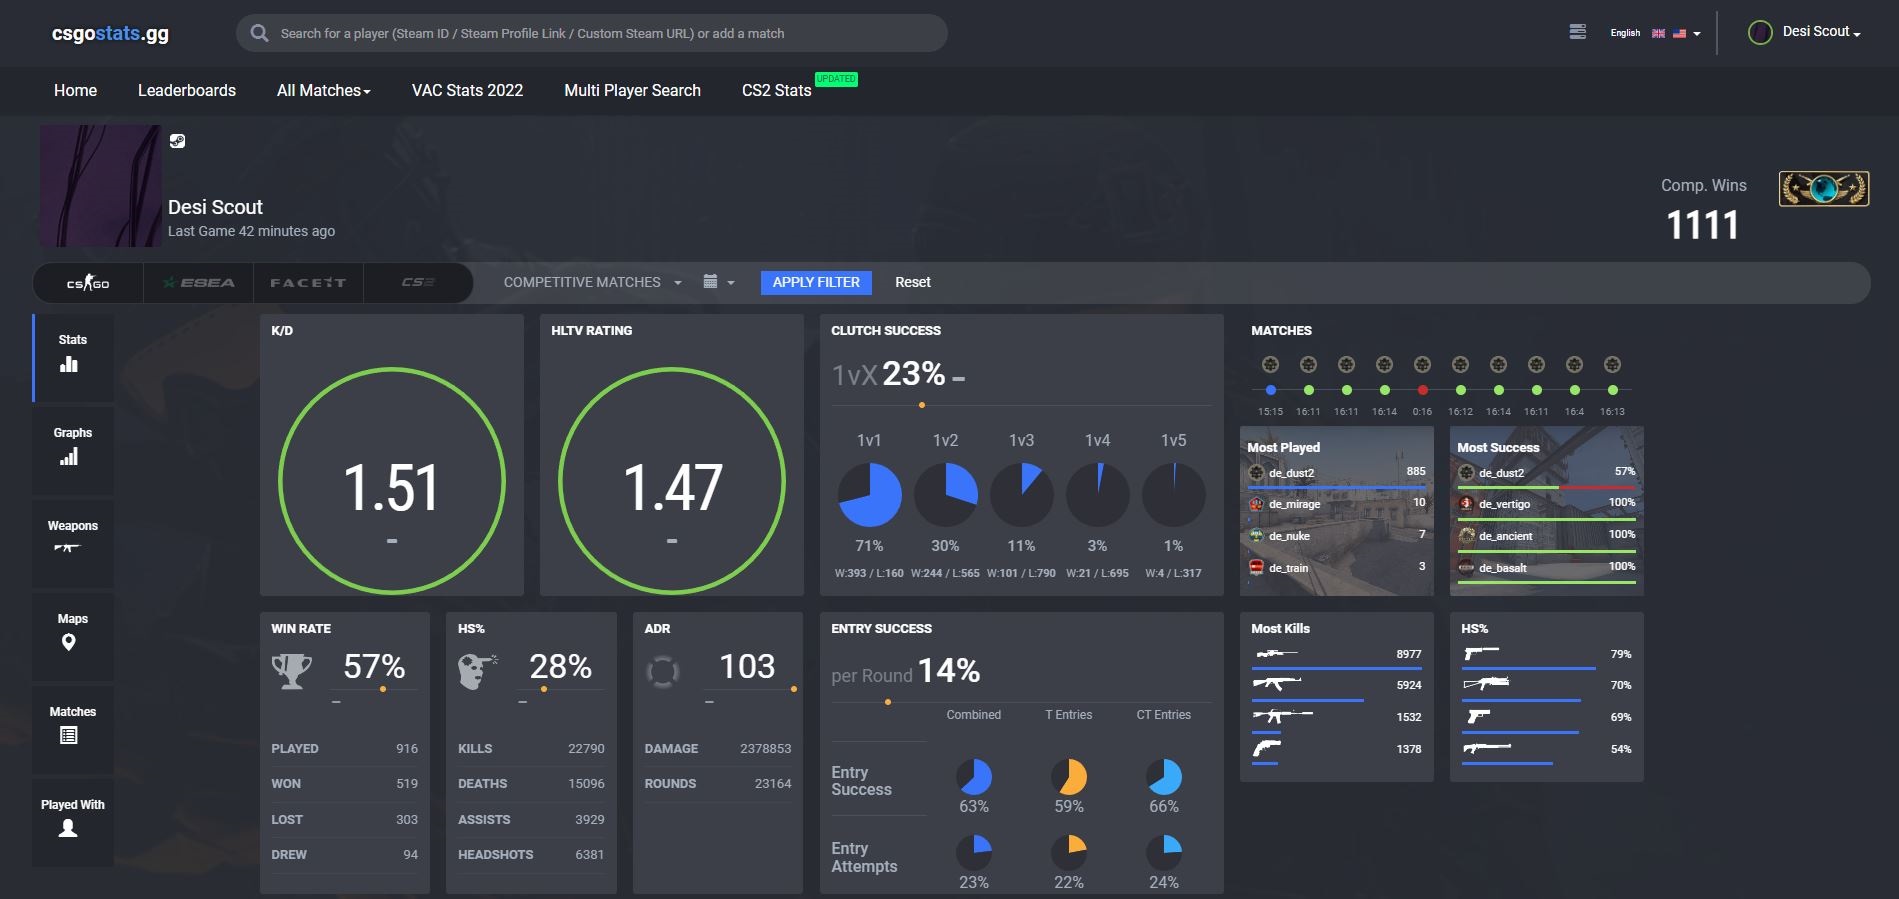Click the ADR circular icon
This screenshot has height=899, width=1899.
[x=662, y=671]
